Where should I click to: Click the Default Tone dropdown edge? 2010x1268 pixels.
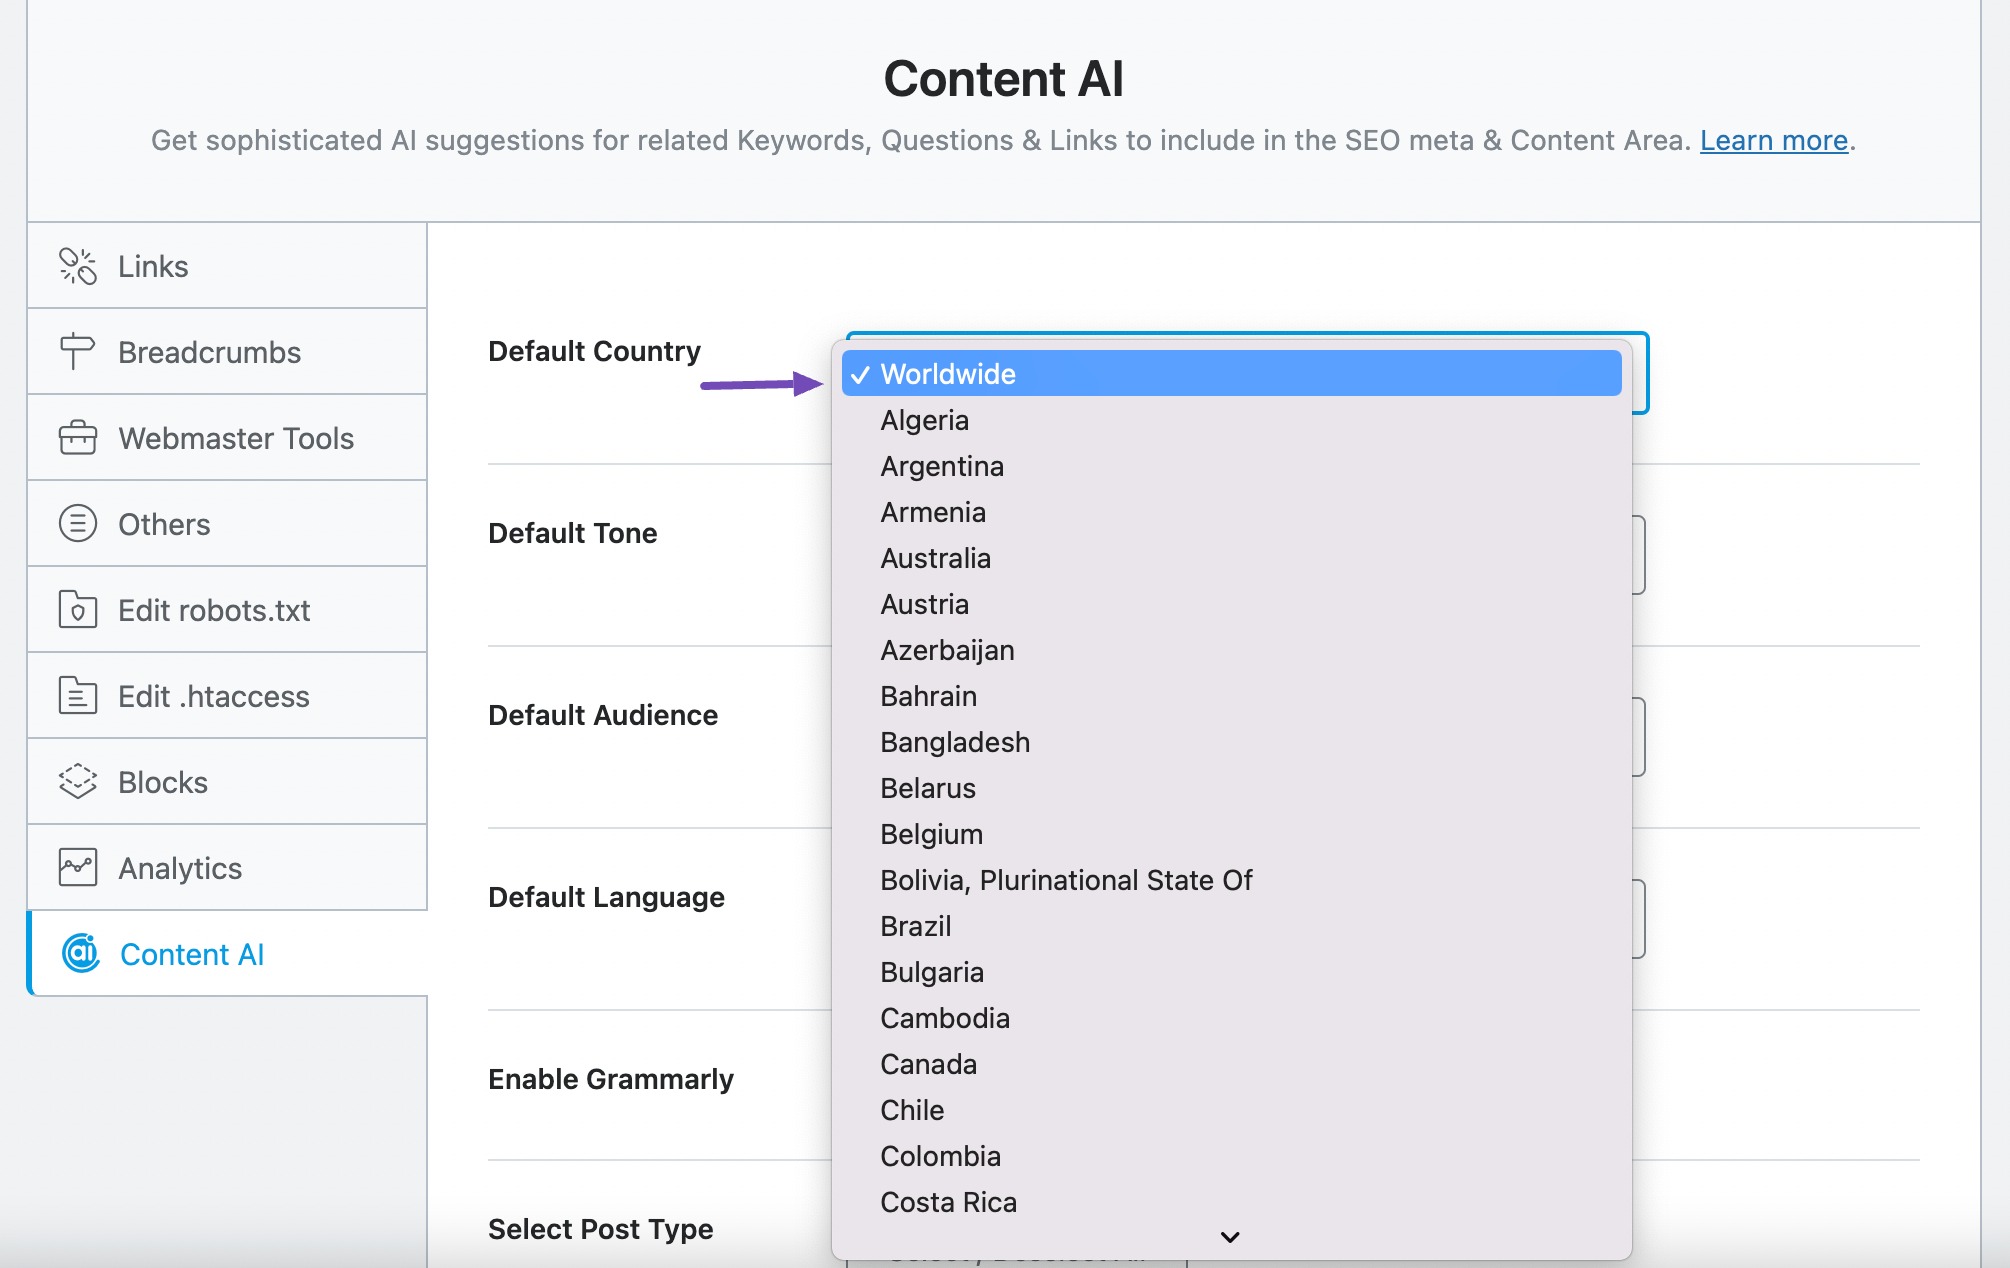[x=1639, y=555]
